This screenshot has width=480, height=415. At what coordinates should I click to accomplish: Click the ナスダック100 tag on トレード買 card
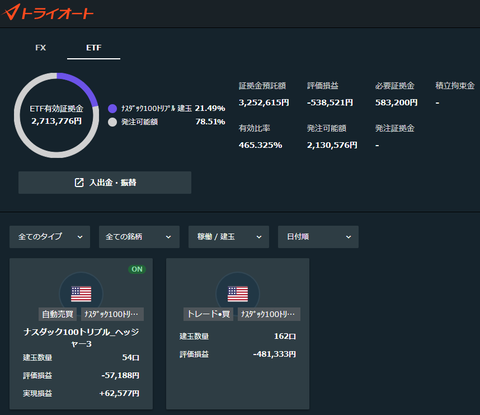(269, 314)
